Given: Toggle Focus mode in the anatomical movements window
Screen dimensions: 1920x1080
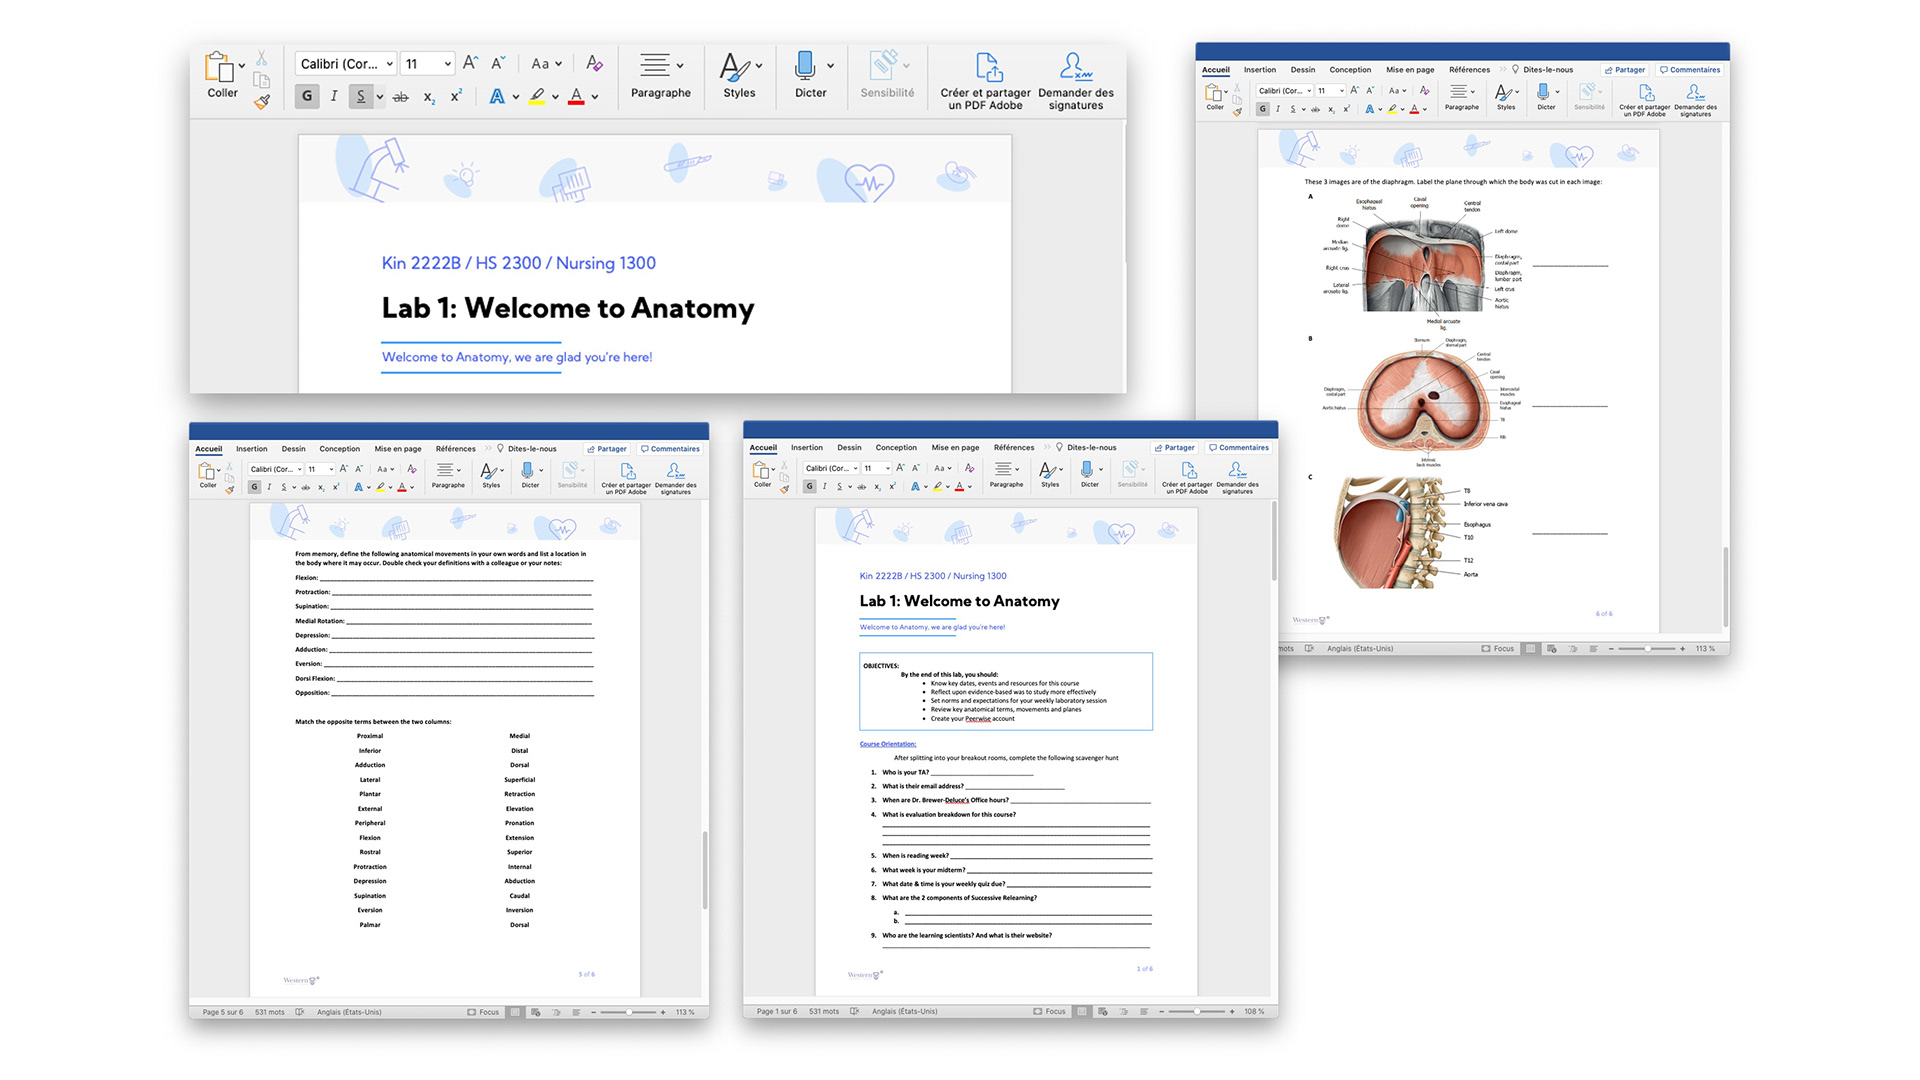Looking at the screenshot, I should [x=483, y=1012].
